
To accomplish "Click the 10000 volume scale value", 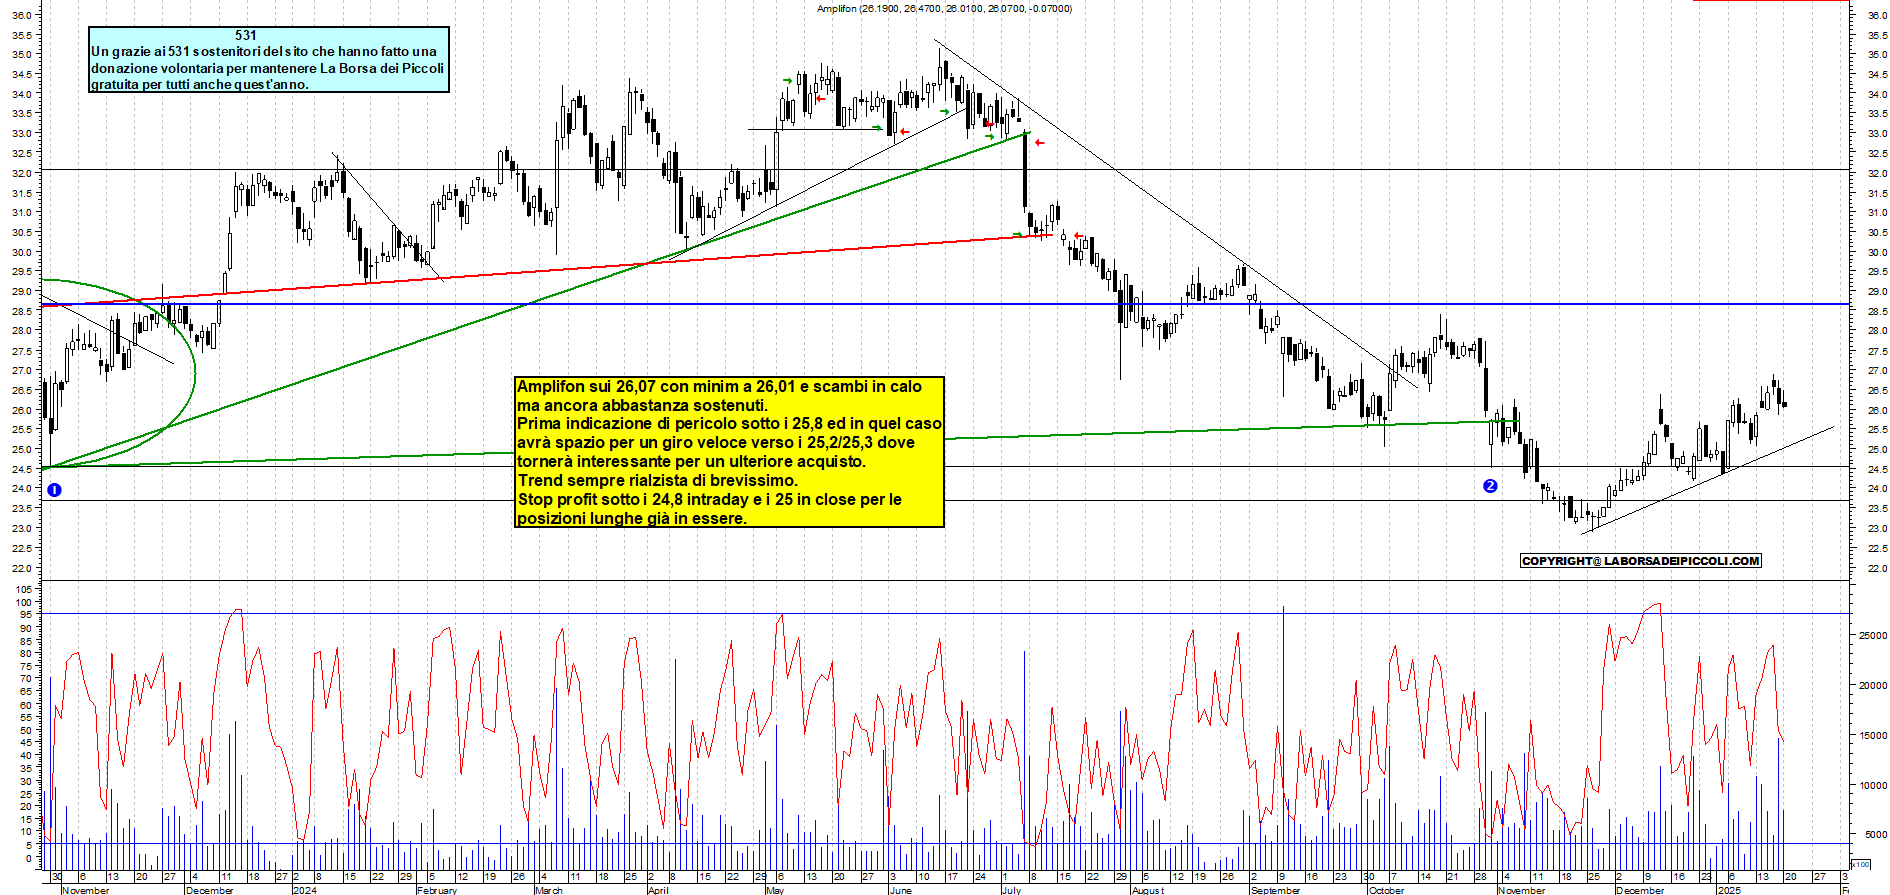I will [1873, 786].
